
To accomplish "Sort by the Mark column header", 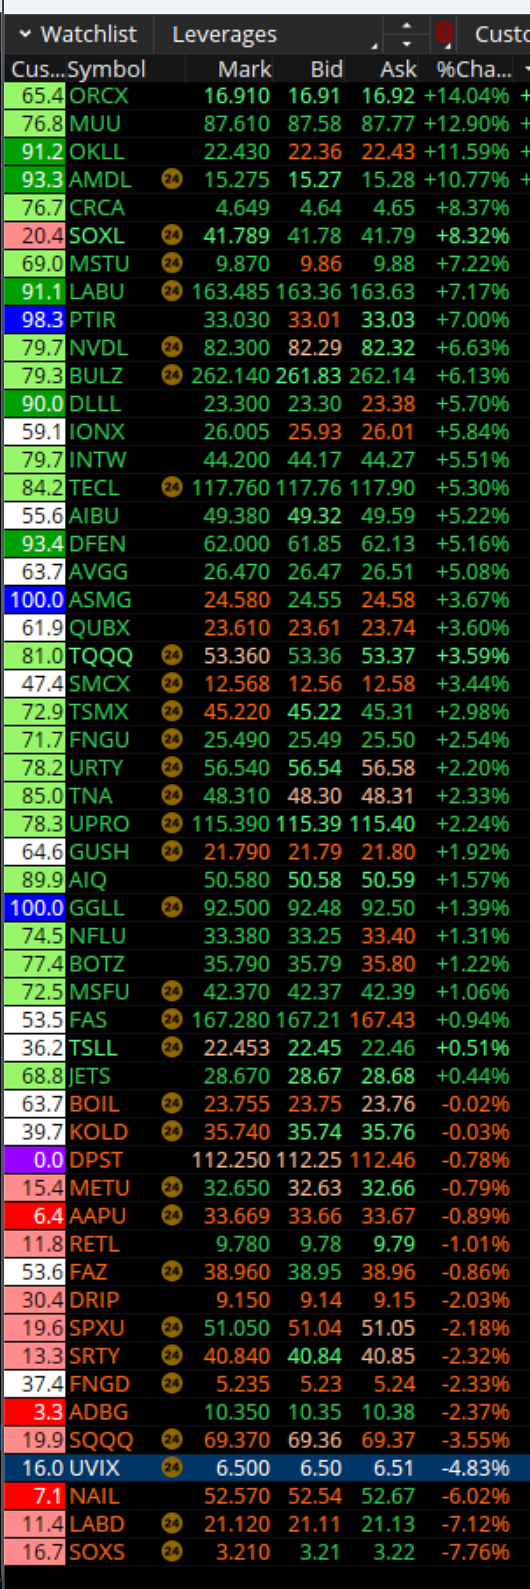I will click(245, 69).
